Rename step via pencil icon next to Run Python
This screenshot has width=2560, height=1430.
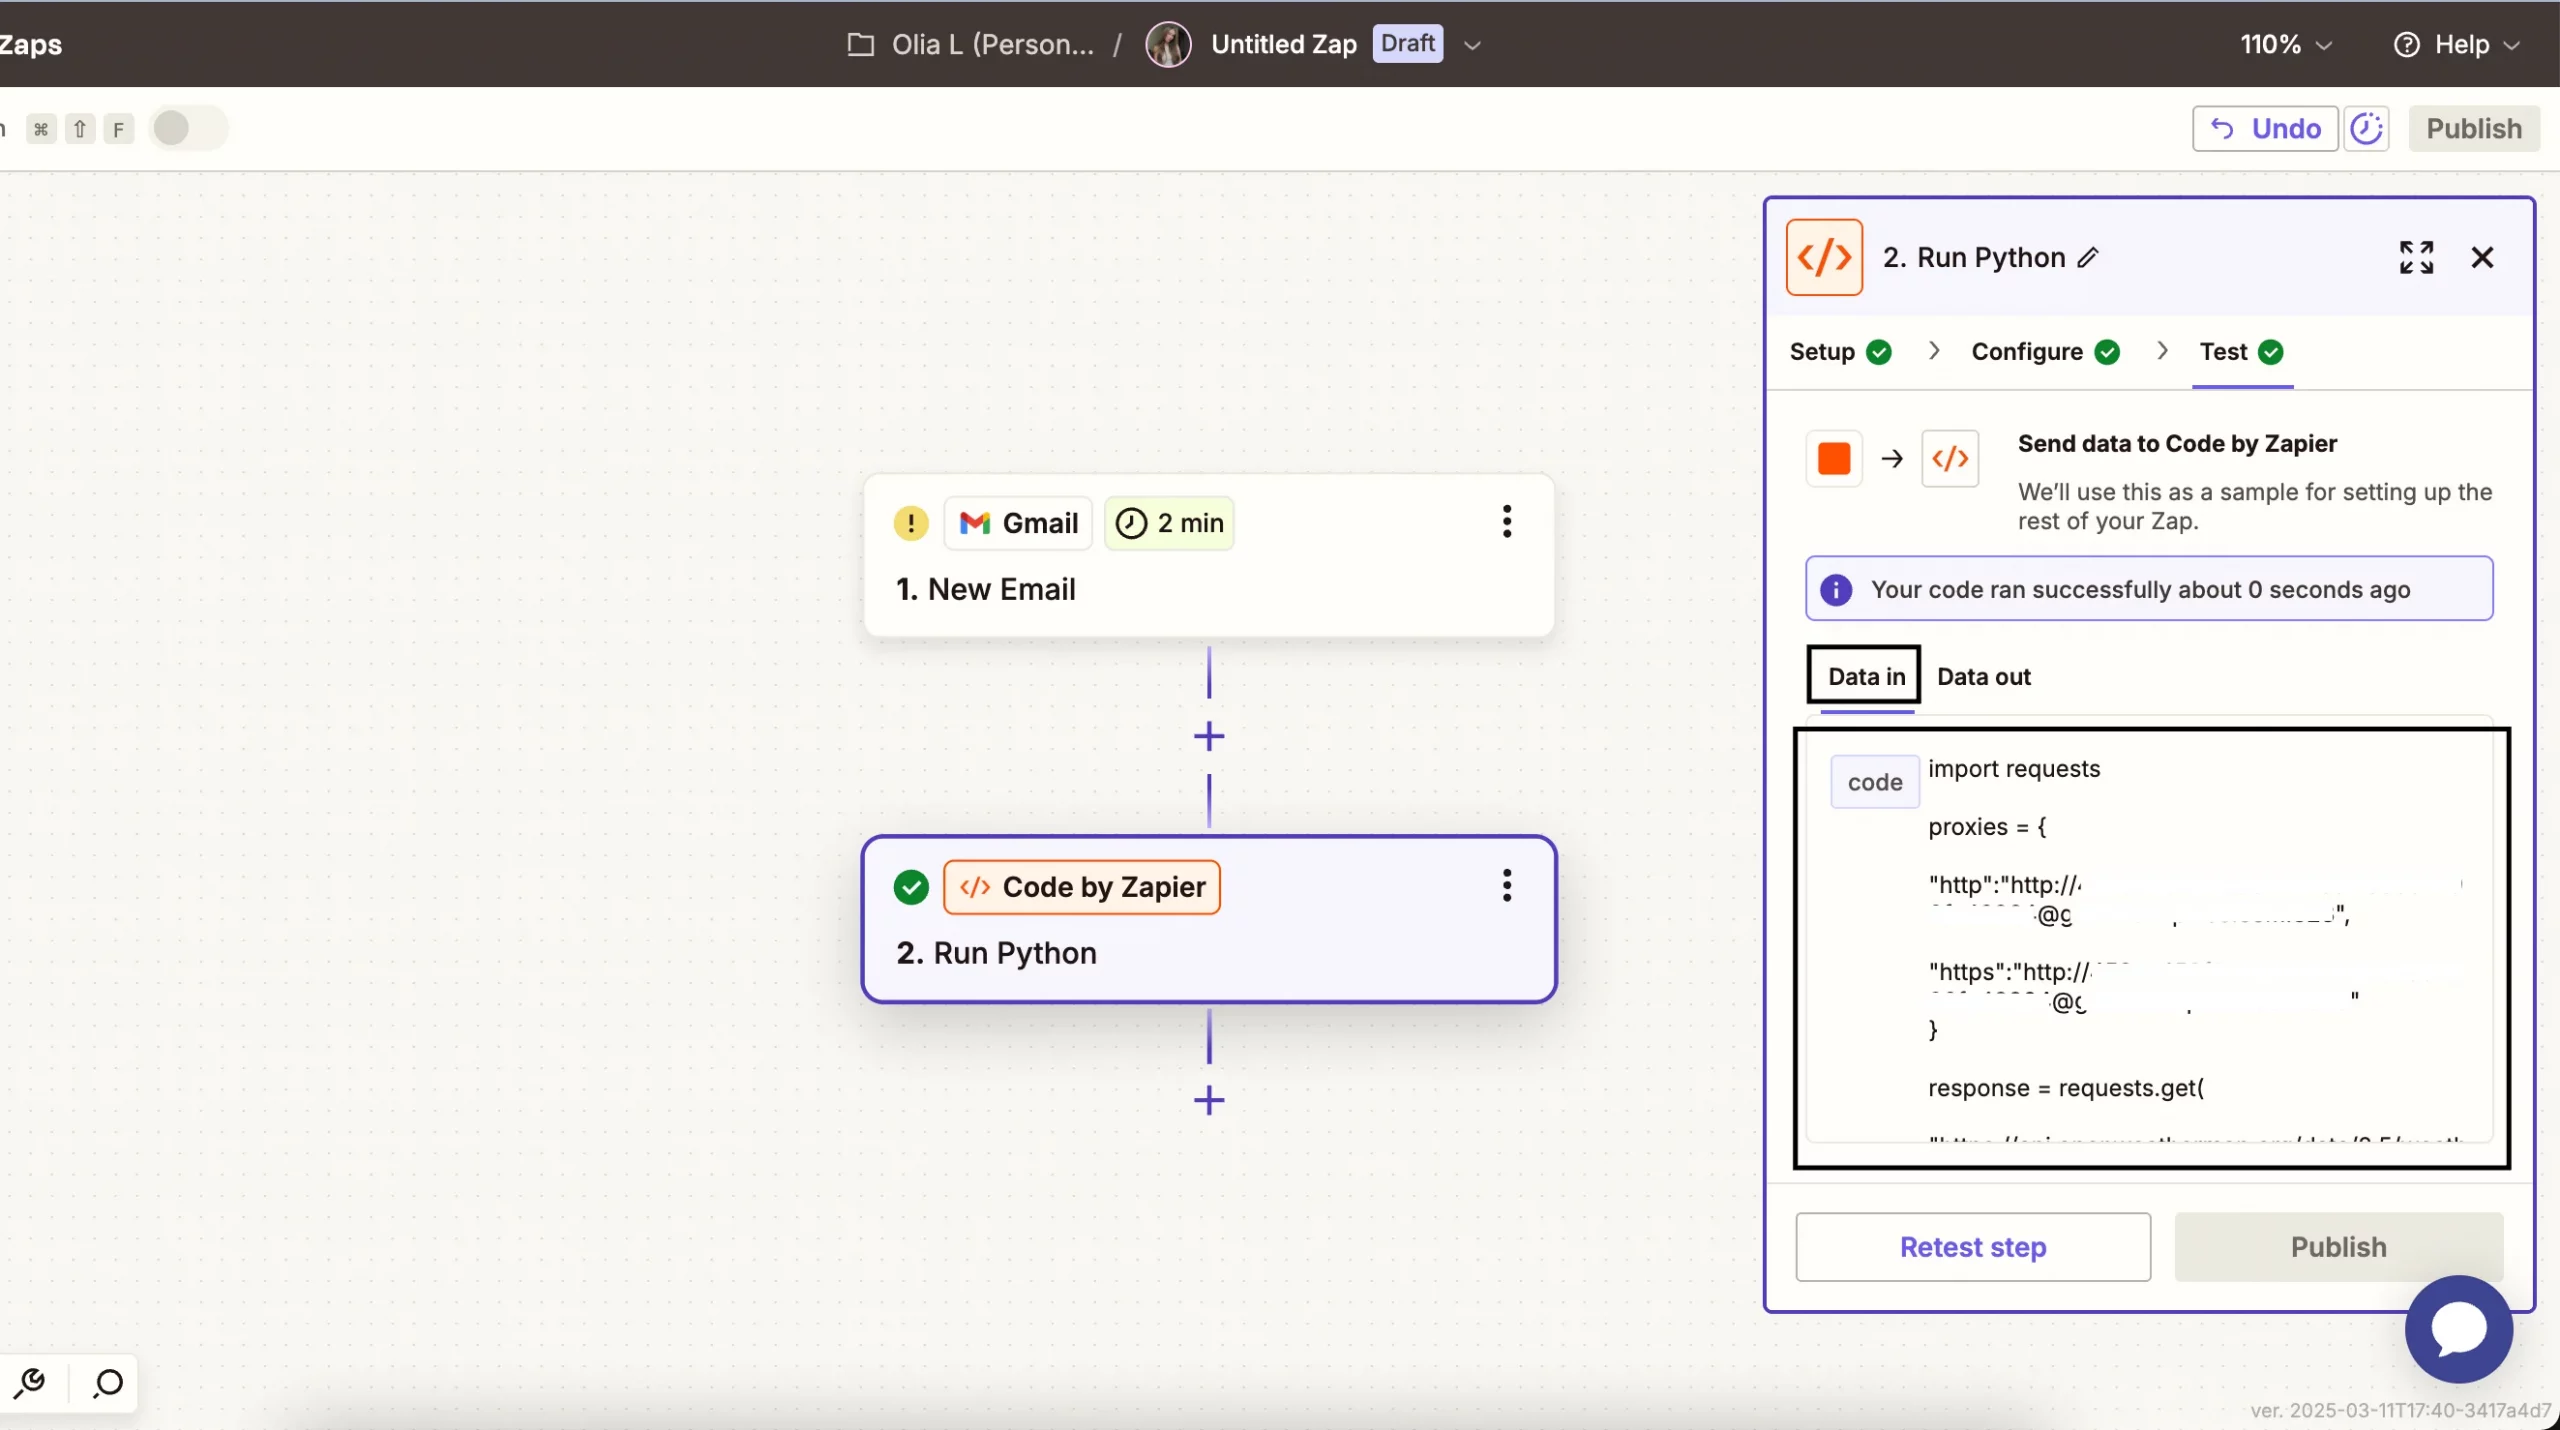pyautogui.click(x=2088, y=258)
